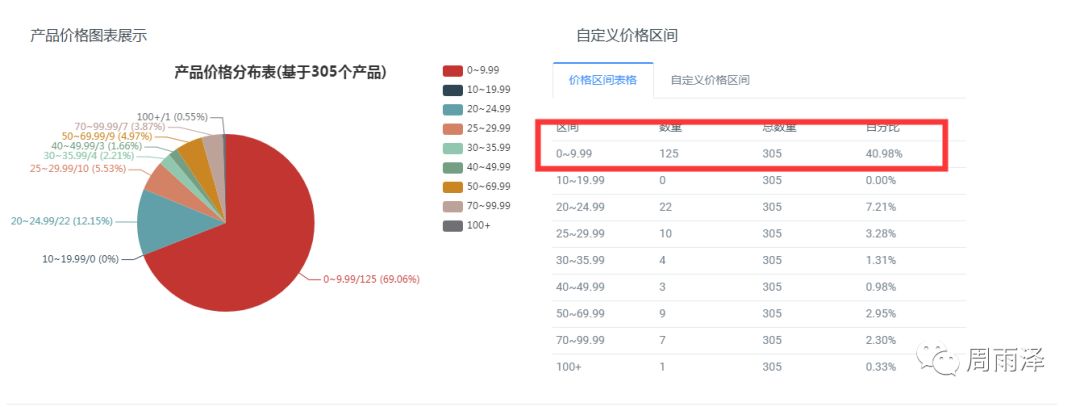Hide the 50~69.99 legend series
Image resolution: width=1080 pixels, height=407 pixels.
tap(476, 187)
